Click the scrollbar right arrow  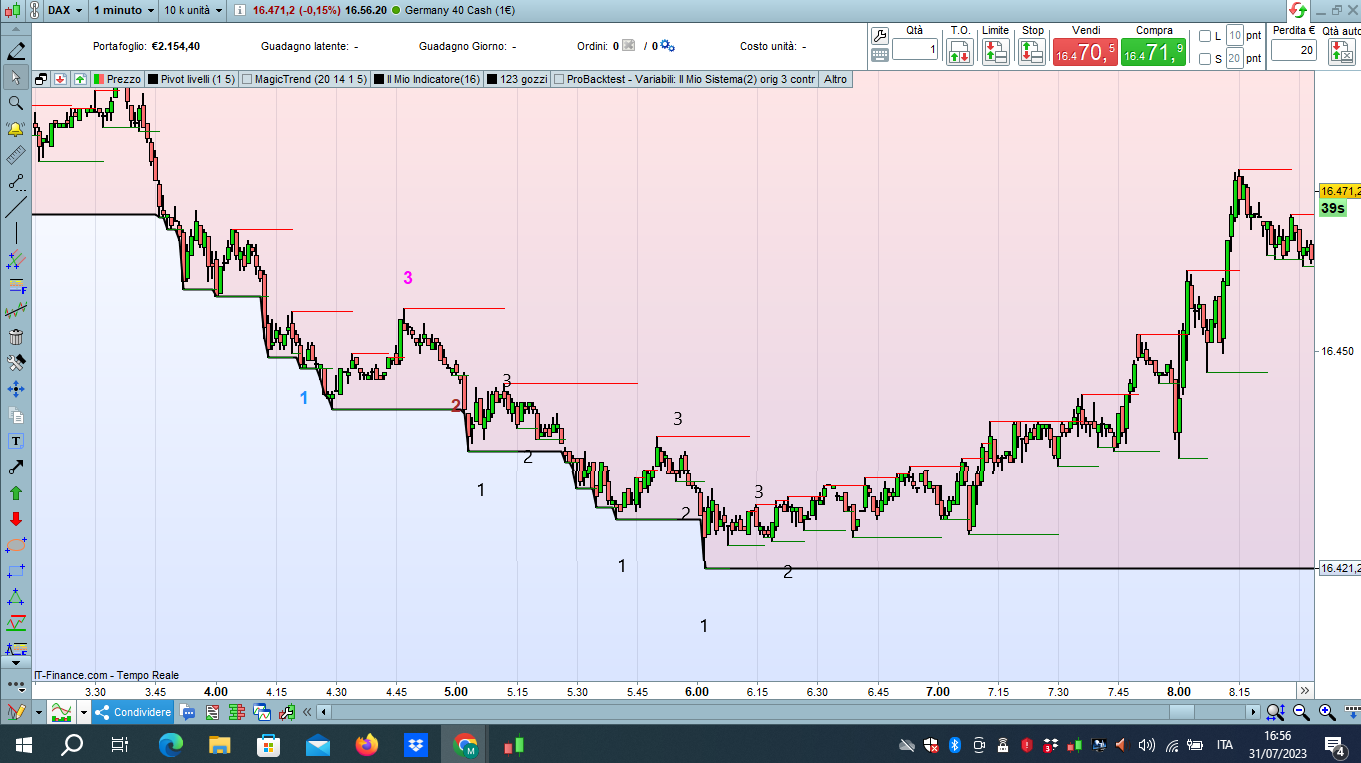click(1254, 712)
